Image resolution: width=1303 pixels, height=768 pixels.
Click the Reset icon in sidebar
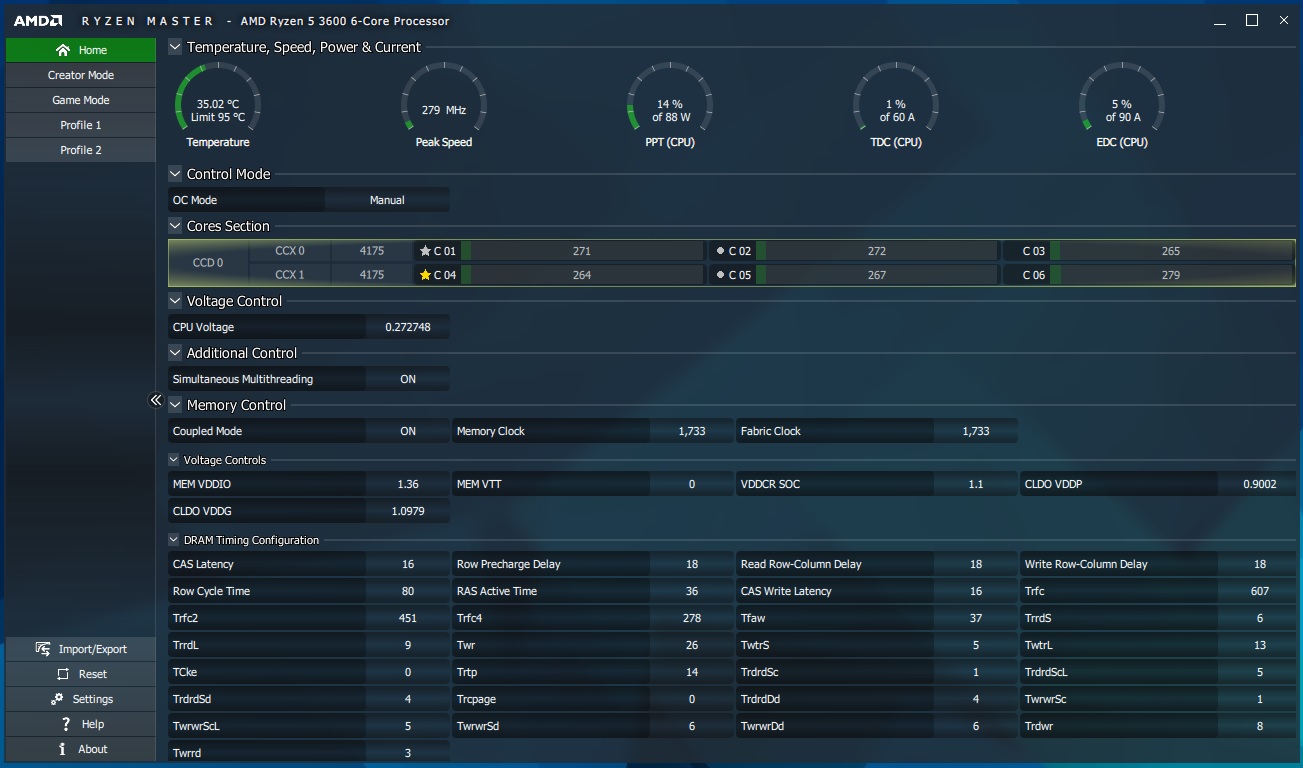63,674
